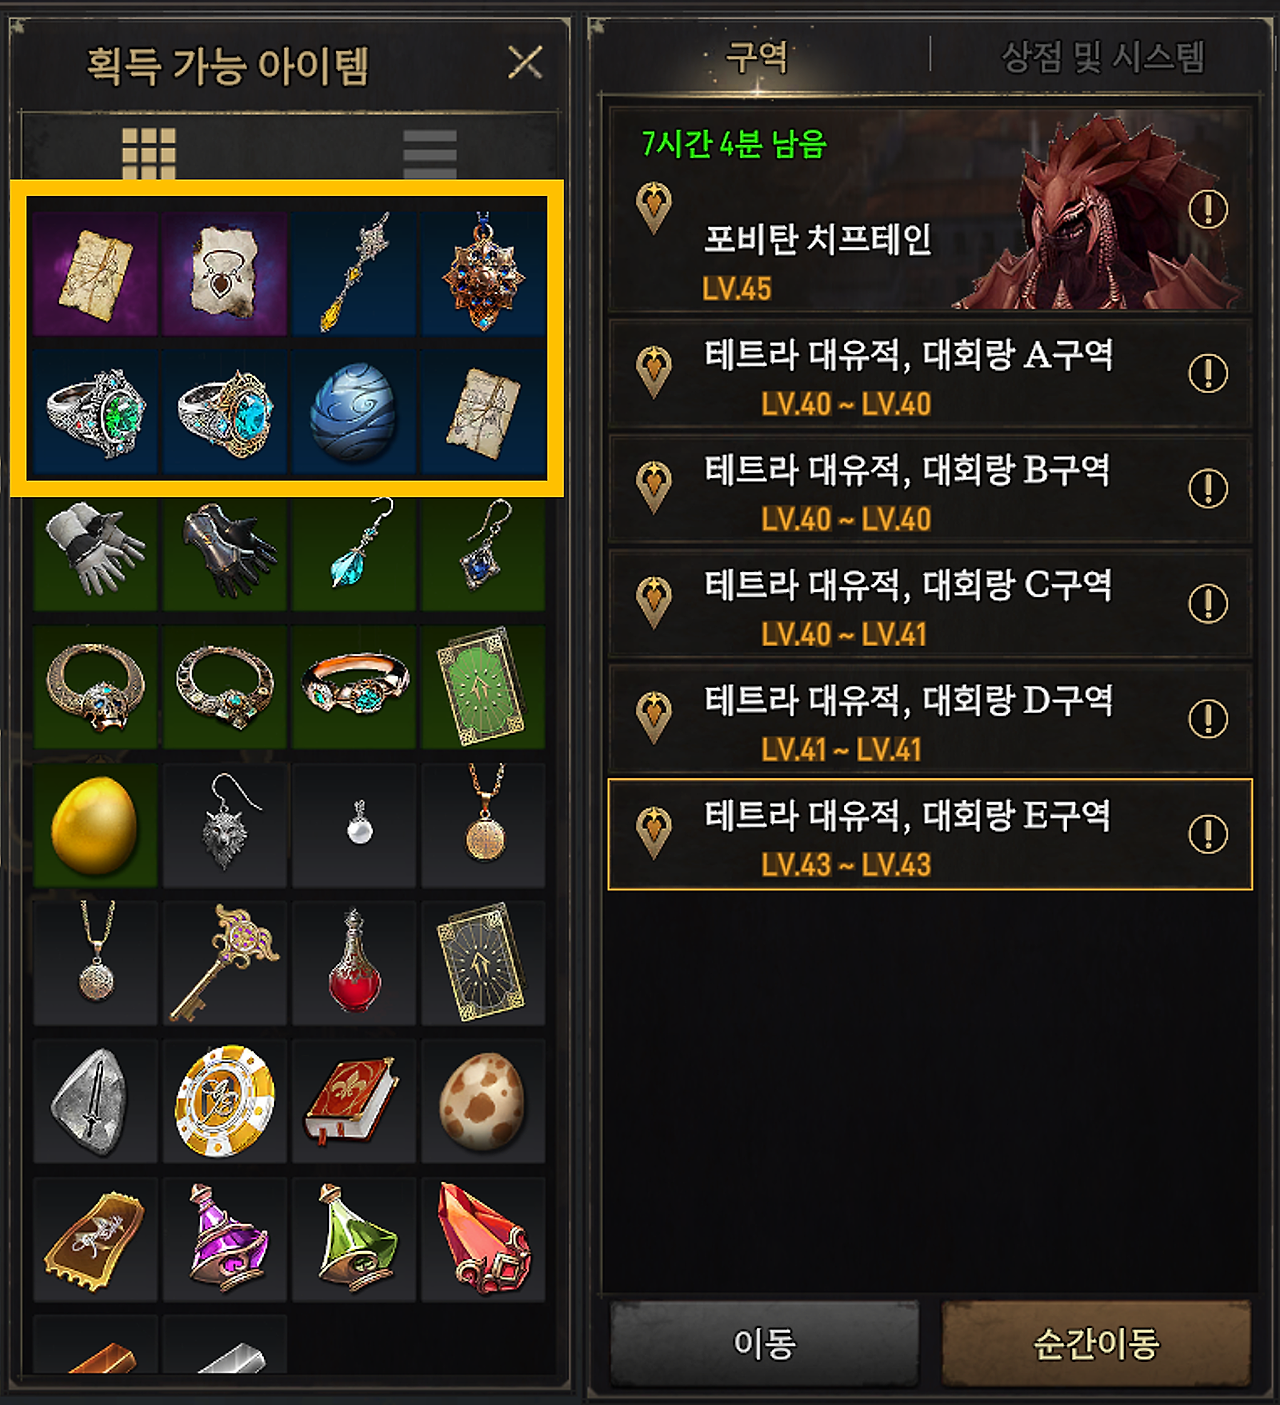
Task: Switch to list view of obtainable items
Action: 430,154
